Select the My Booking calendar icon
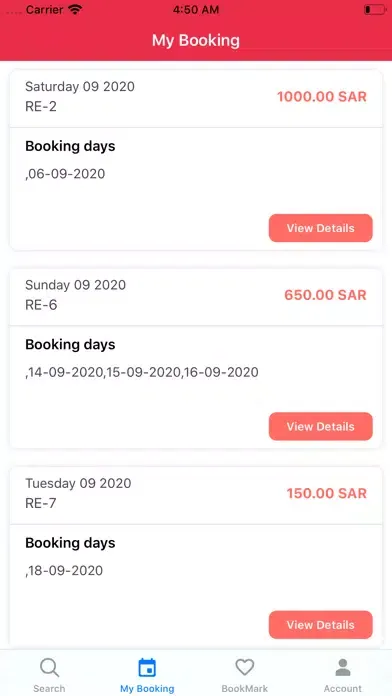The height and width of the screenshot is (696, 392). coord(147,668)
